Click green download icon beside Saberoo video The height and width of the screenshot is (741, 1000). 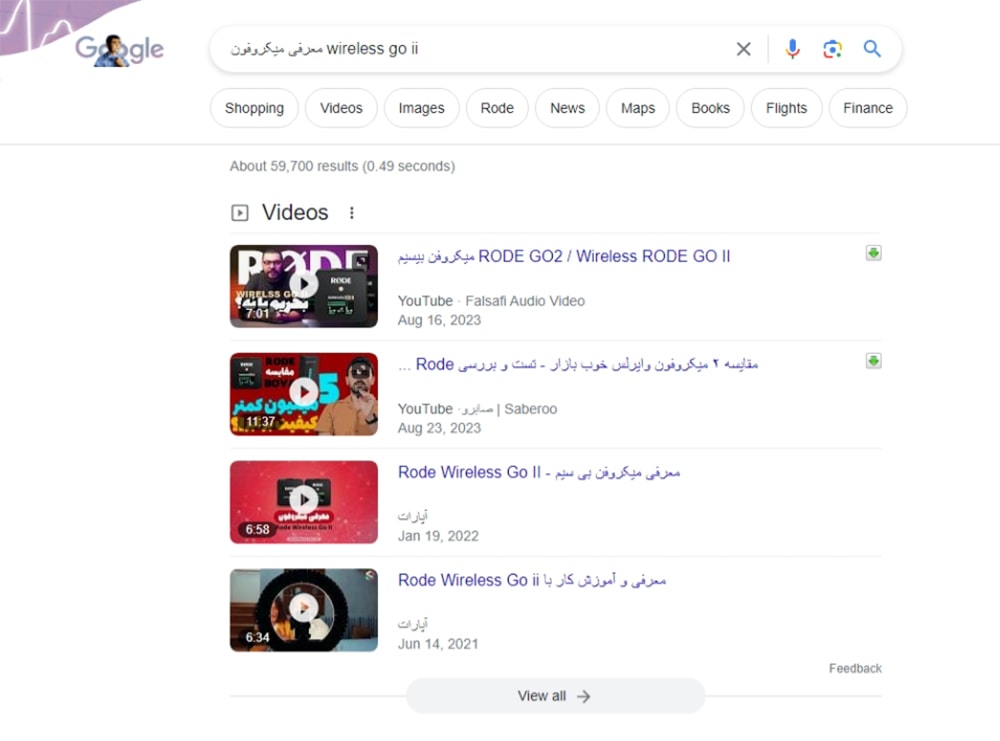pos(874,361)
